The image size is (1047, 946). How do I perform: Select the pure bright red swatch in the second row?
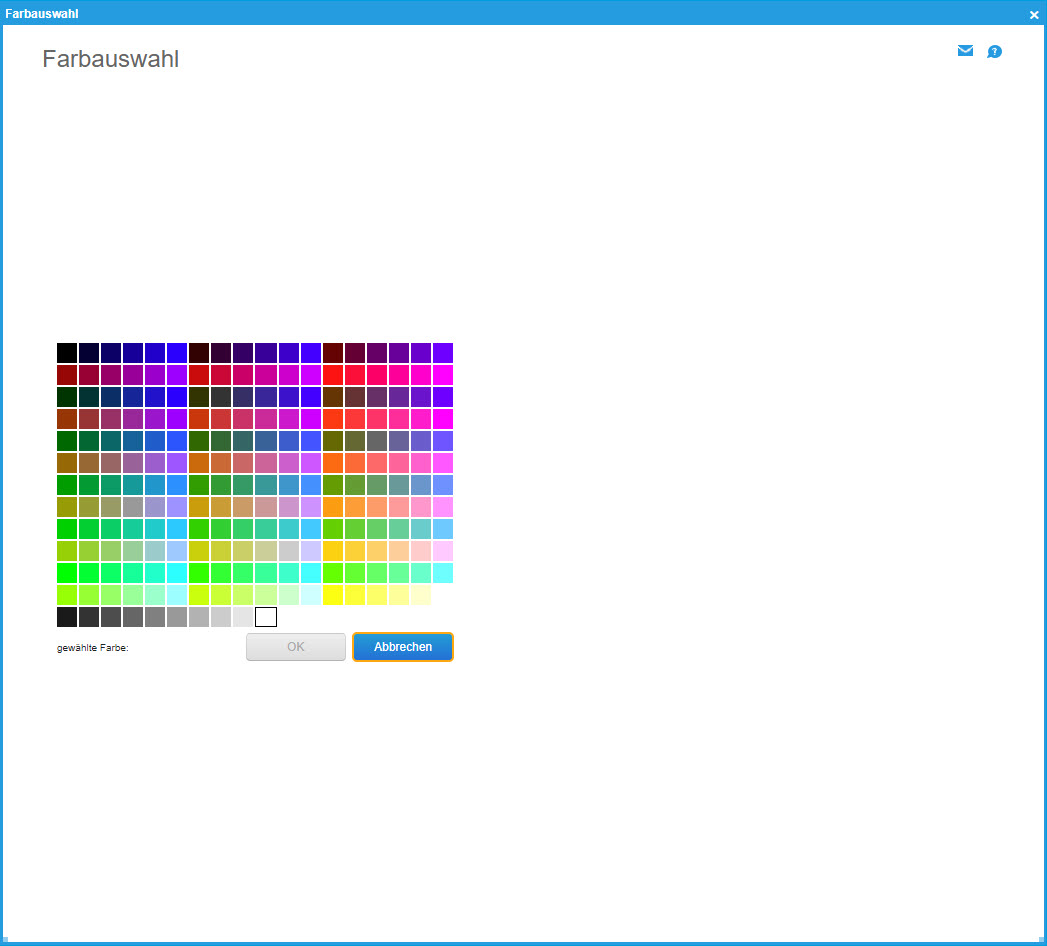pos(333,375)
